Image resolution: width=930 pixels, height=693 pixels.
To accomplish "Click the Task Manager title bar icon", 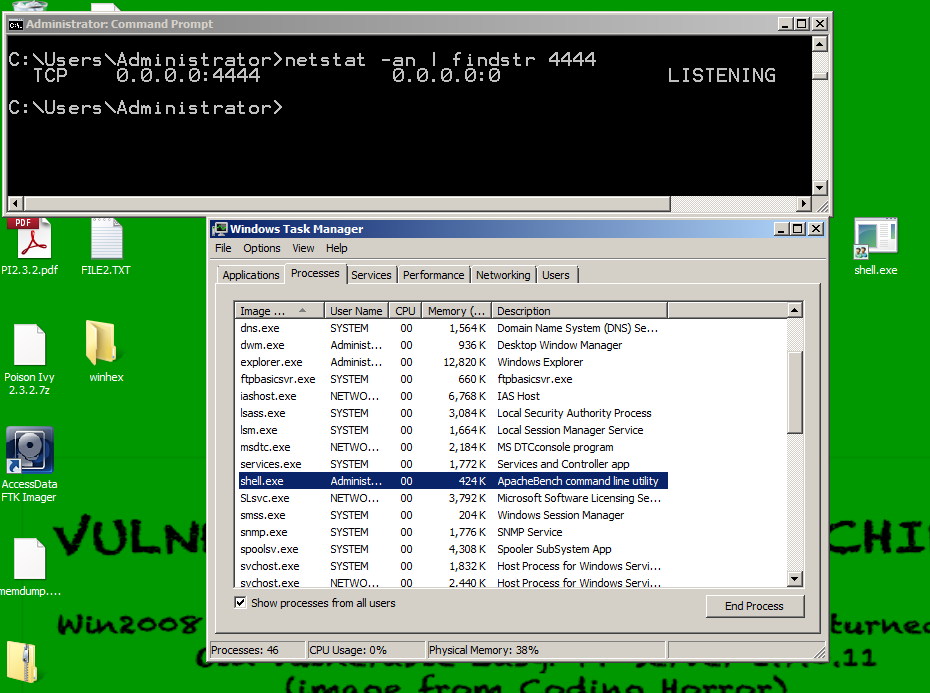I will tap(220, 229).
